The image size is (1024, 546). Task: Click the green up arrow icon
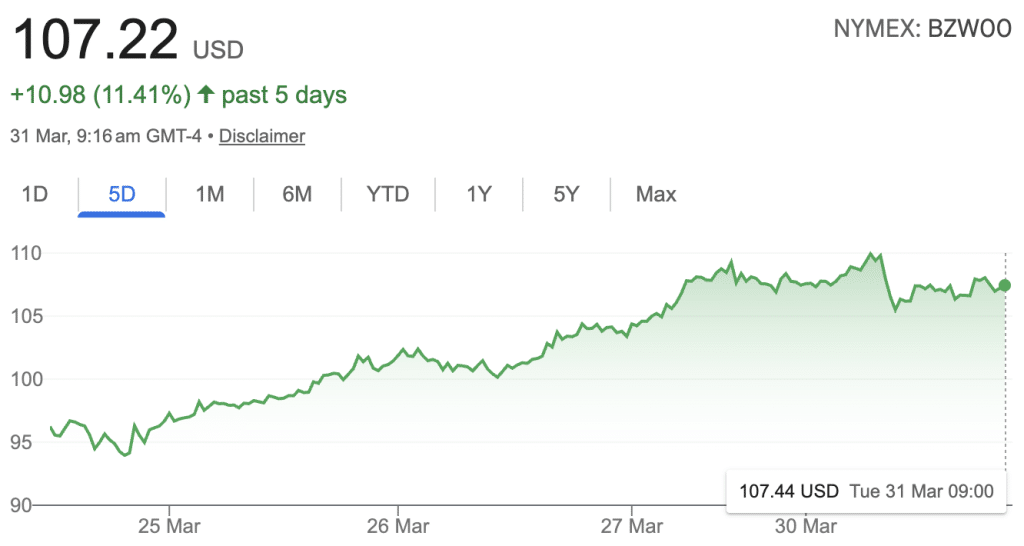pos(206,95)
